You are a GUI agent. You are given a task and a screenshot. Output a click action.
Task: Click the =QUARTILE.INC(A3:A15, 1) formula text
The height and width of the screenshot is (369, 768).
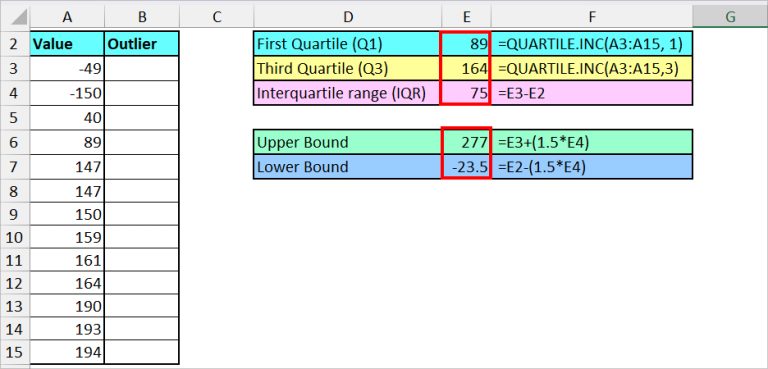click(590, 45)
